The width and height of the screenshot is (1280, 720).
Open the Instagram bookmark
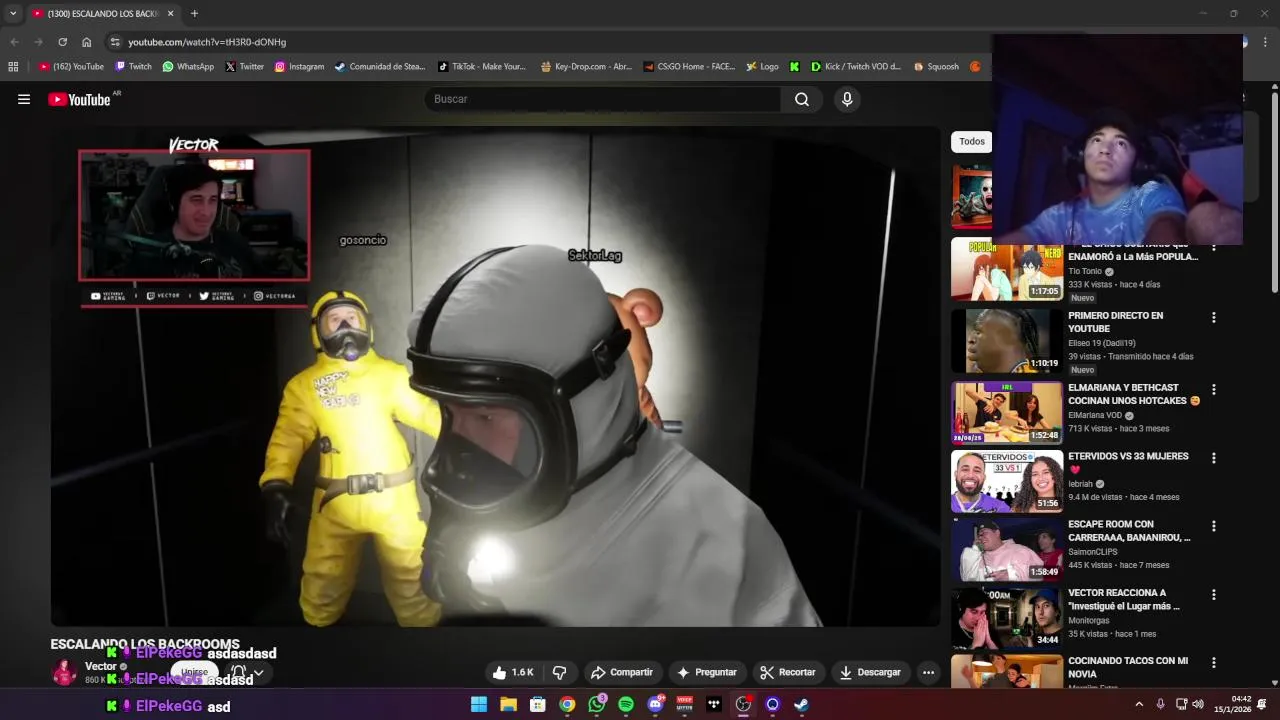coord(299,67)
